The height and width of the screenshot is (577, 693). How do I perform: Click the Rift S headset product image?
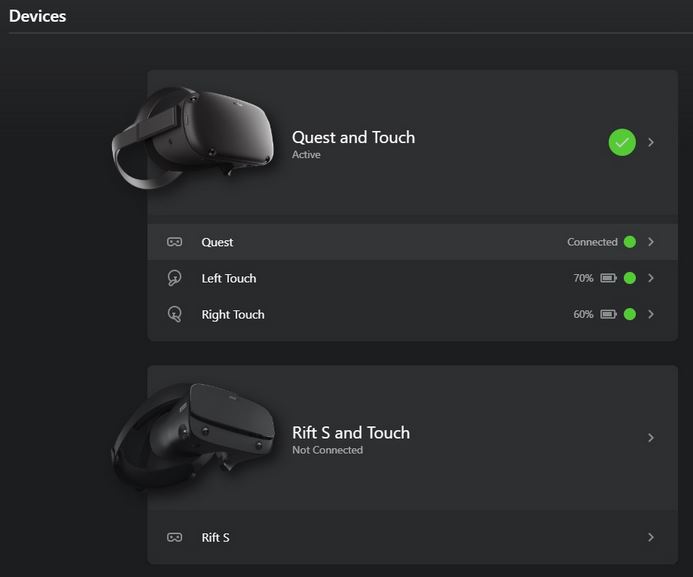click(x=193, y=436)
